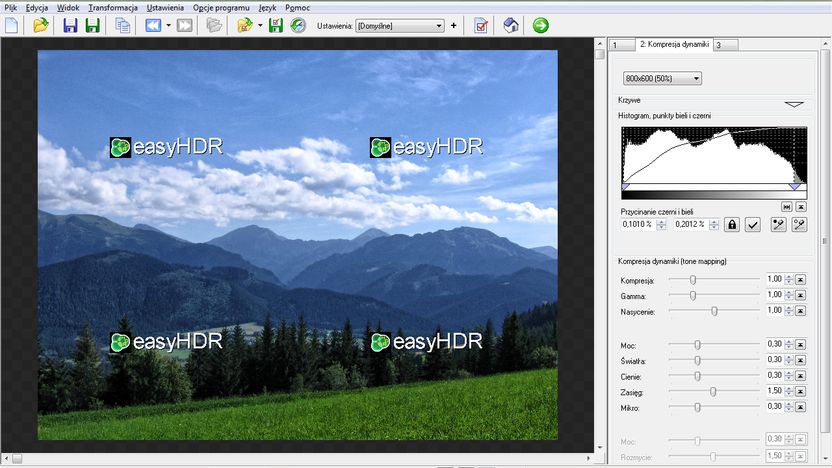Toggle the padlock on clipping values
The width and height of the screenshot is (832, 468).
pyautogui.click(x=732, y=224)
